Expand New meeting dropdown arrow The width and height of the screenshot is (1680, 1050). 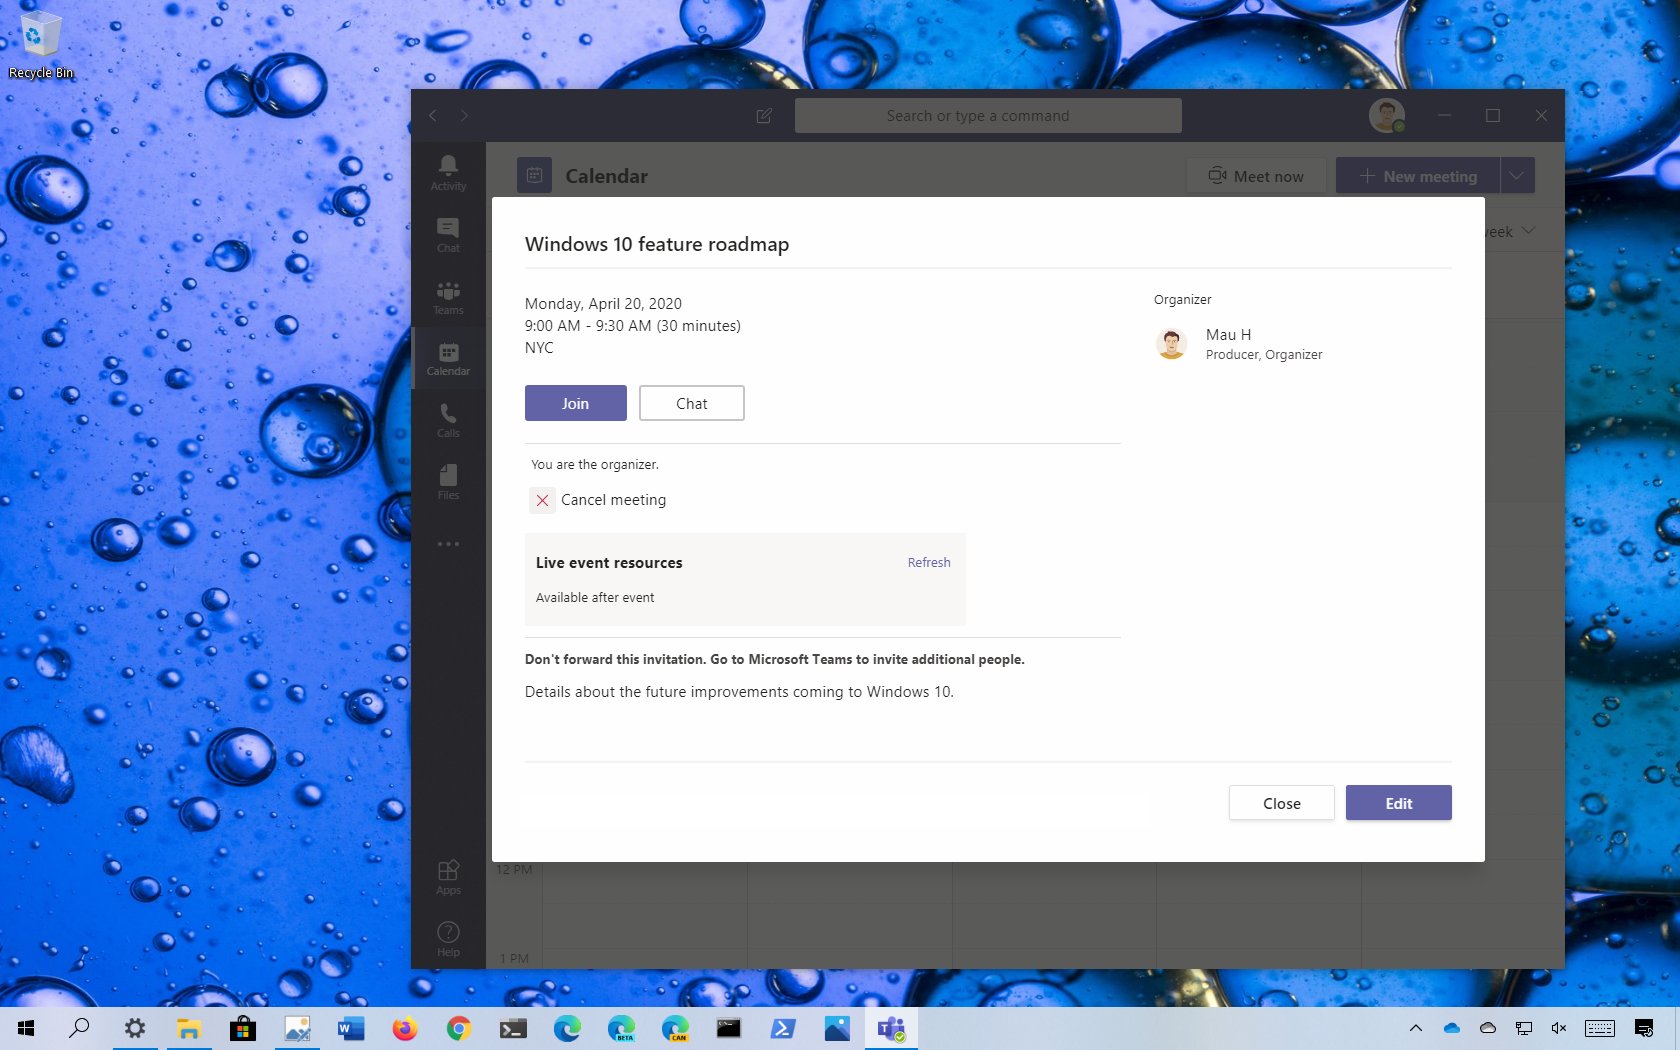tap(1517, 176)
